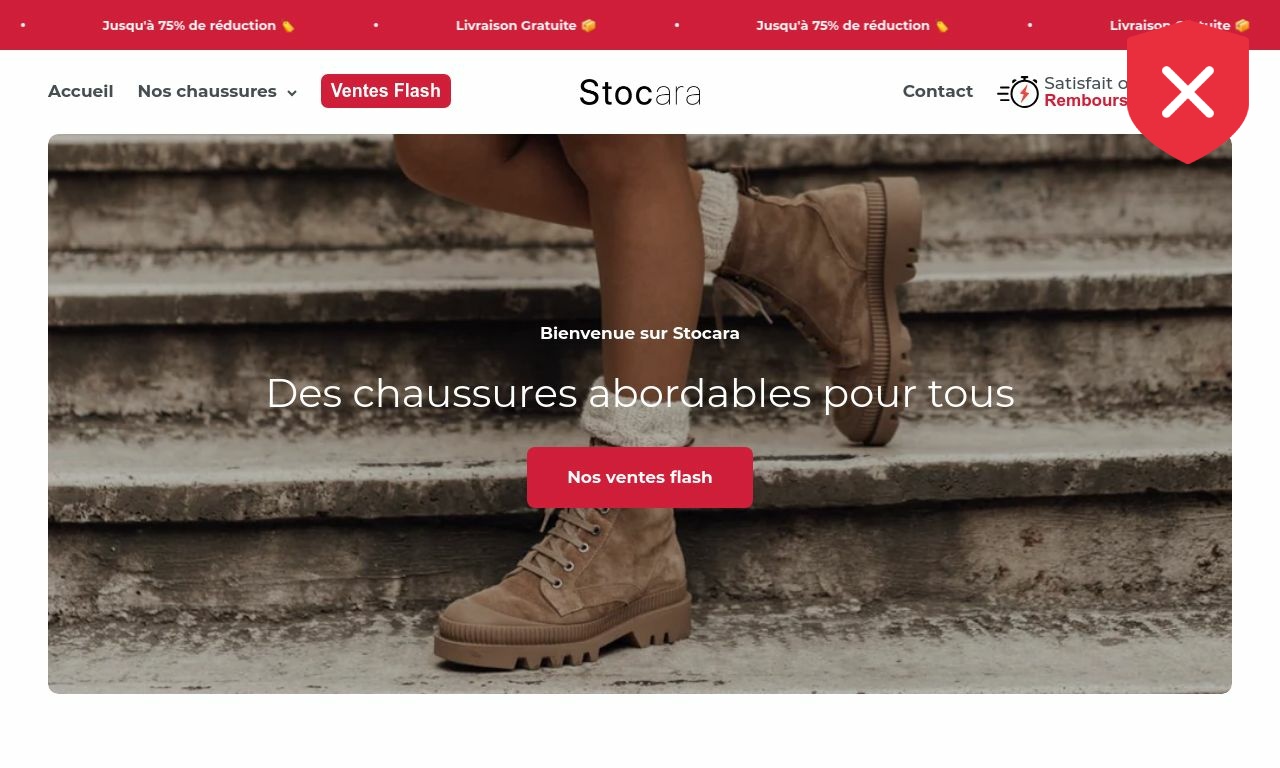Click the Des chaussures abordables pour tous heading
1280x768 pixels.
(640, 393)
